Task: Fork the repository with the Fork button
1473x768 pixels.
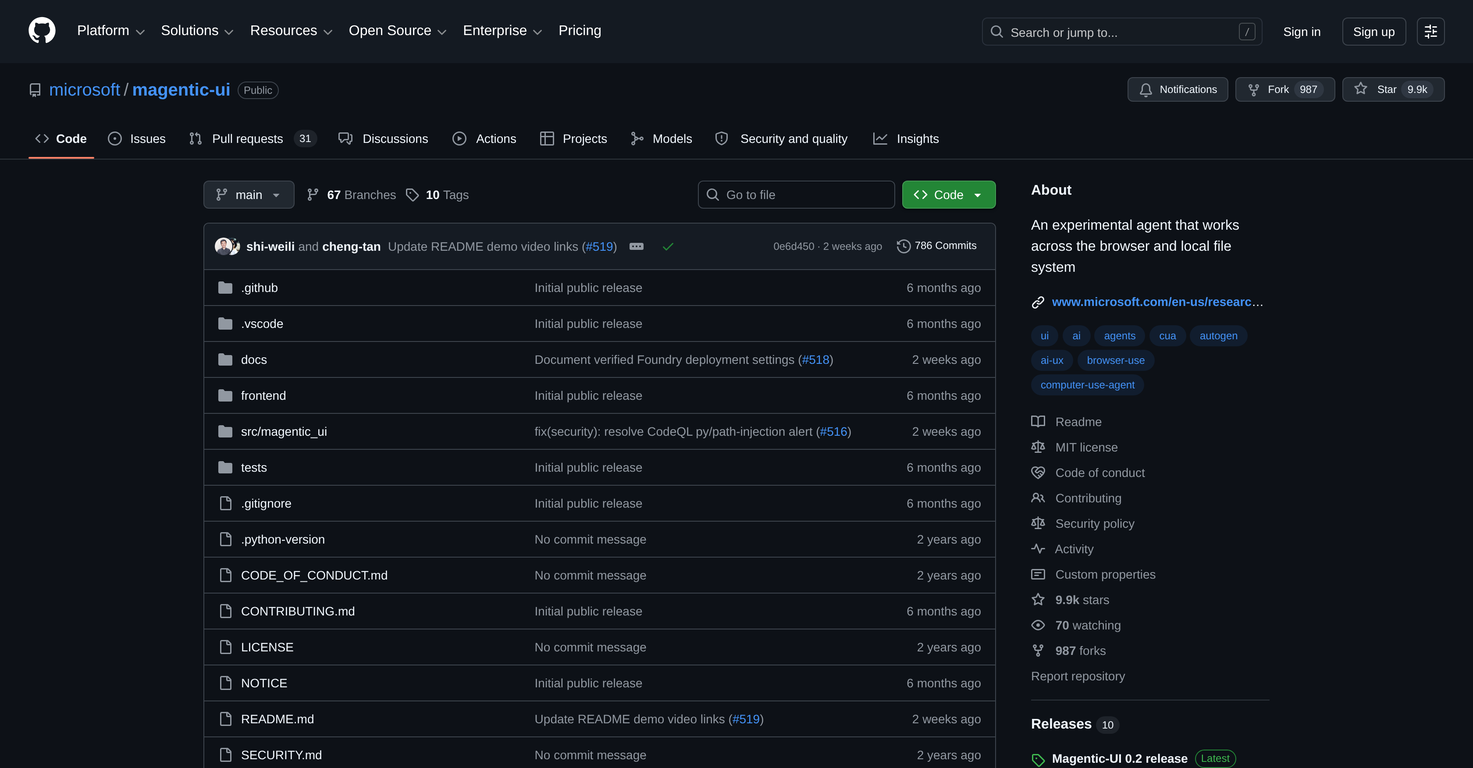Action: 1285,90
